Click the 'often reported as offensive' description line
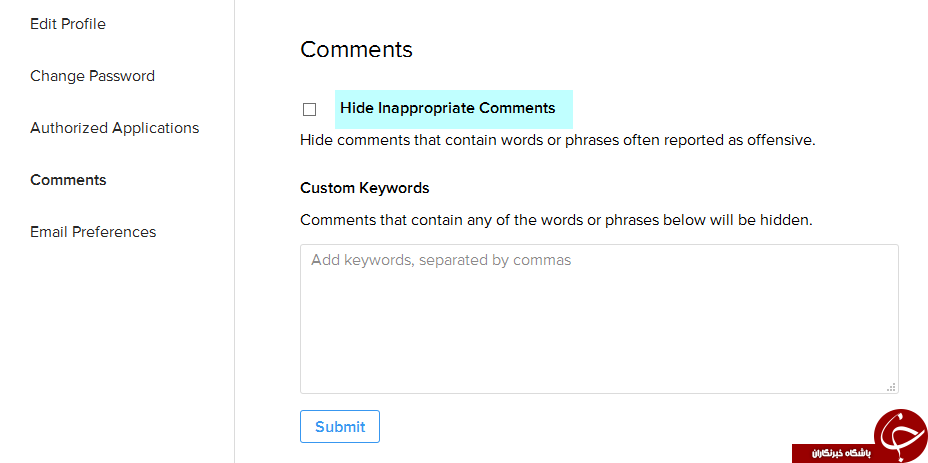The height and width of the screenshot is (463, 928). point(558,140)
